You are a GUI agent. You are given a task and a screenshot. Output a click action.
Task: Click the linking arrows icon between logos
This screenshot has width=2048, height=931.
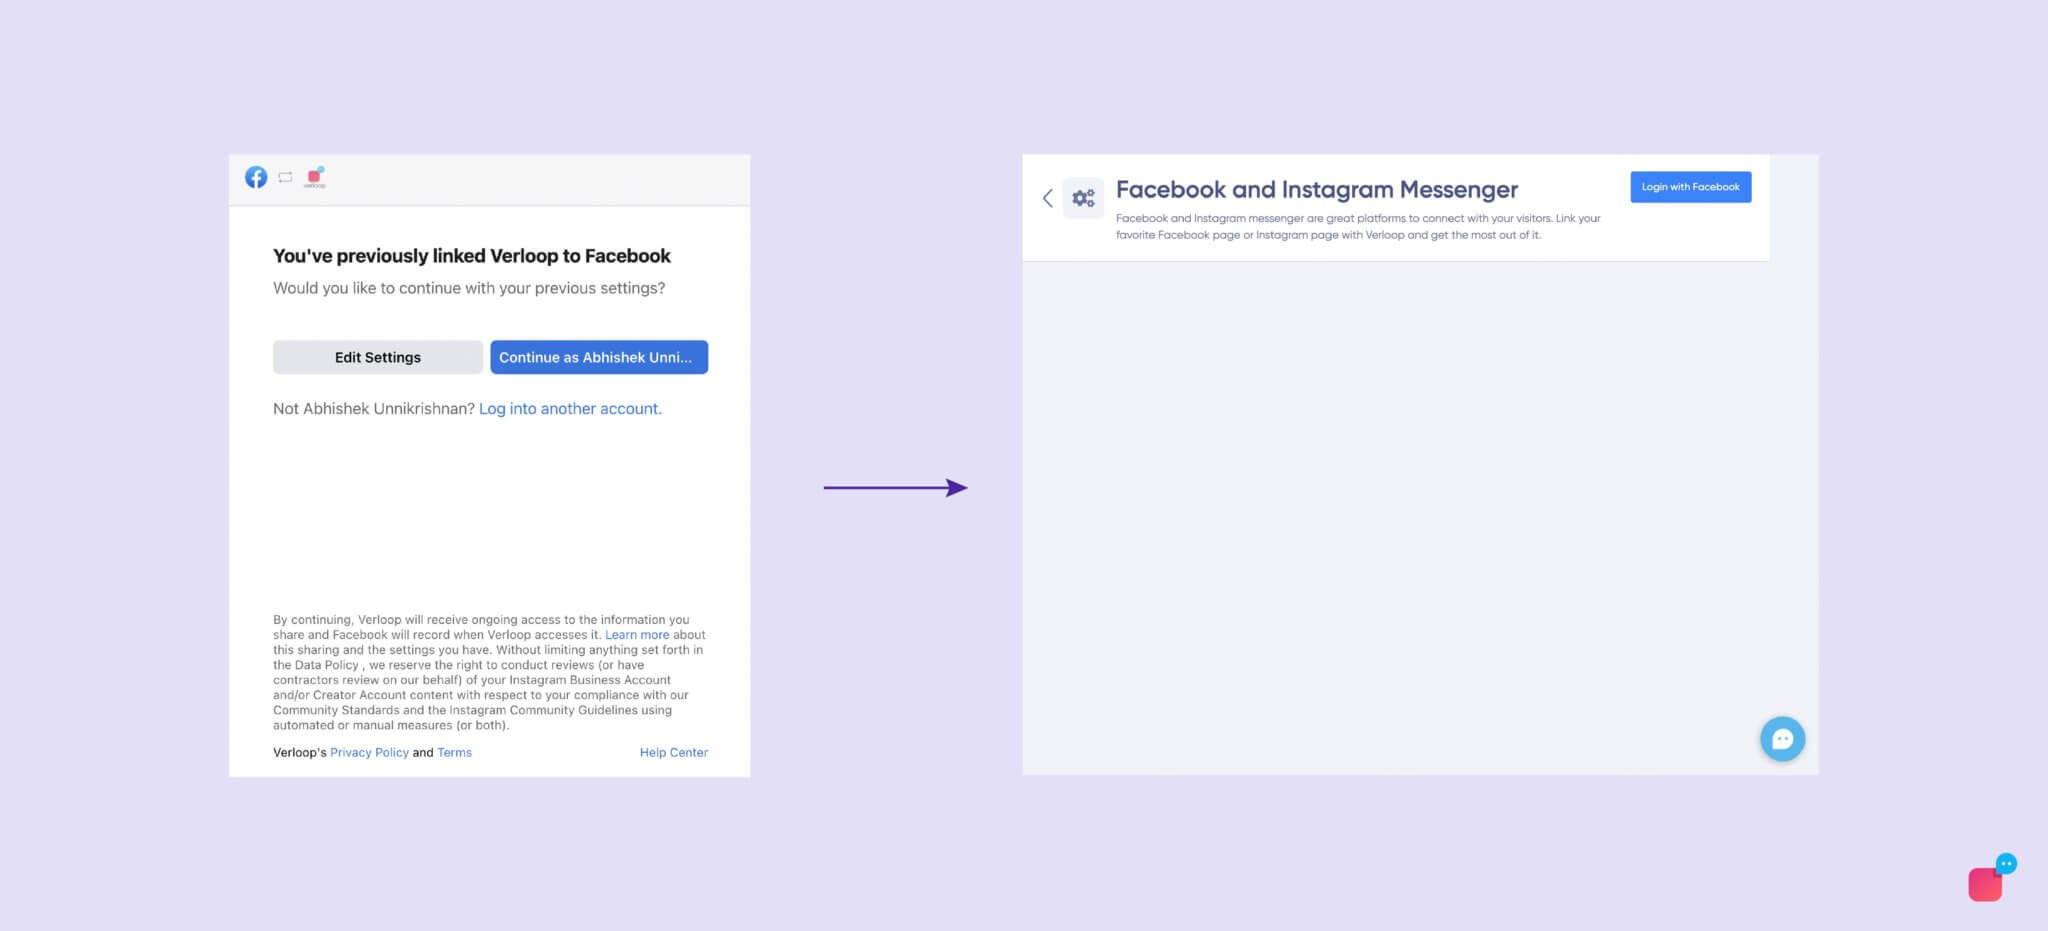(285, 177)
